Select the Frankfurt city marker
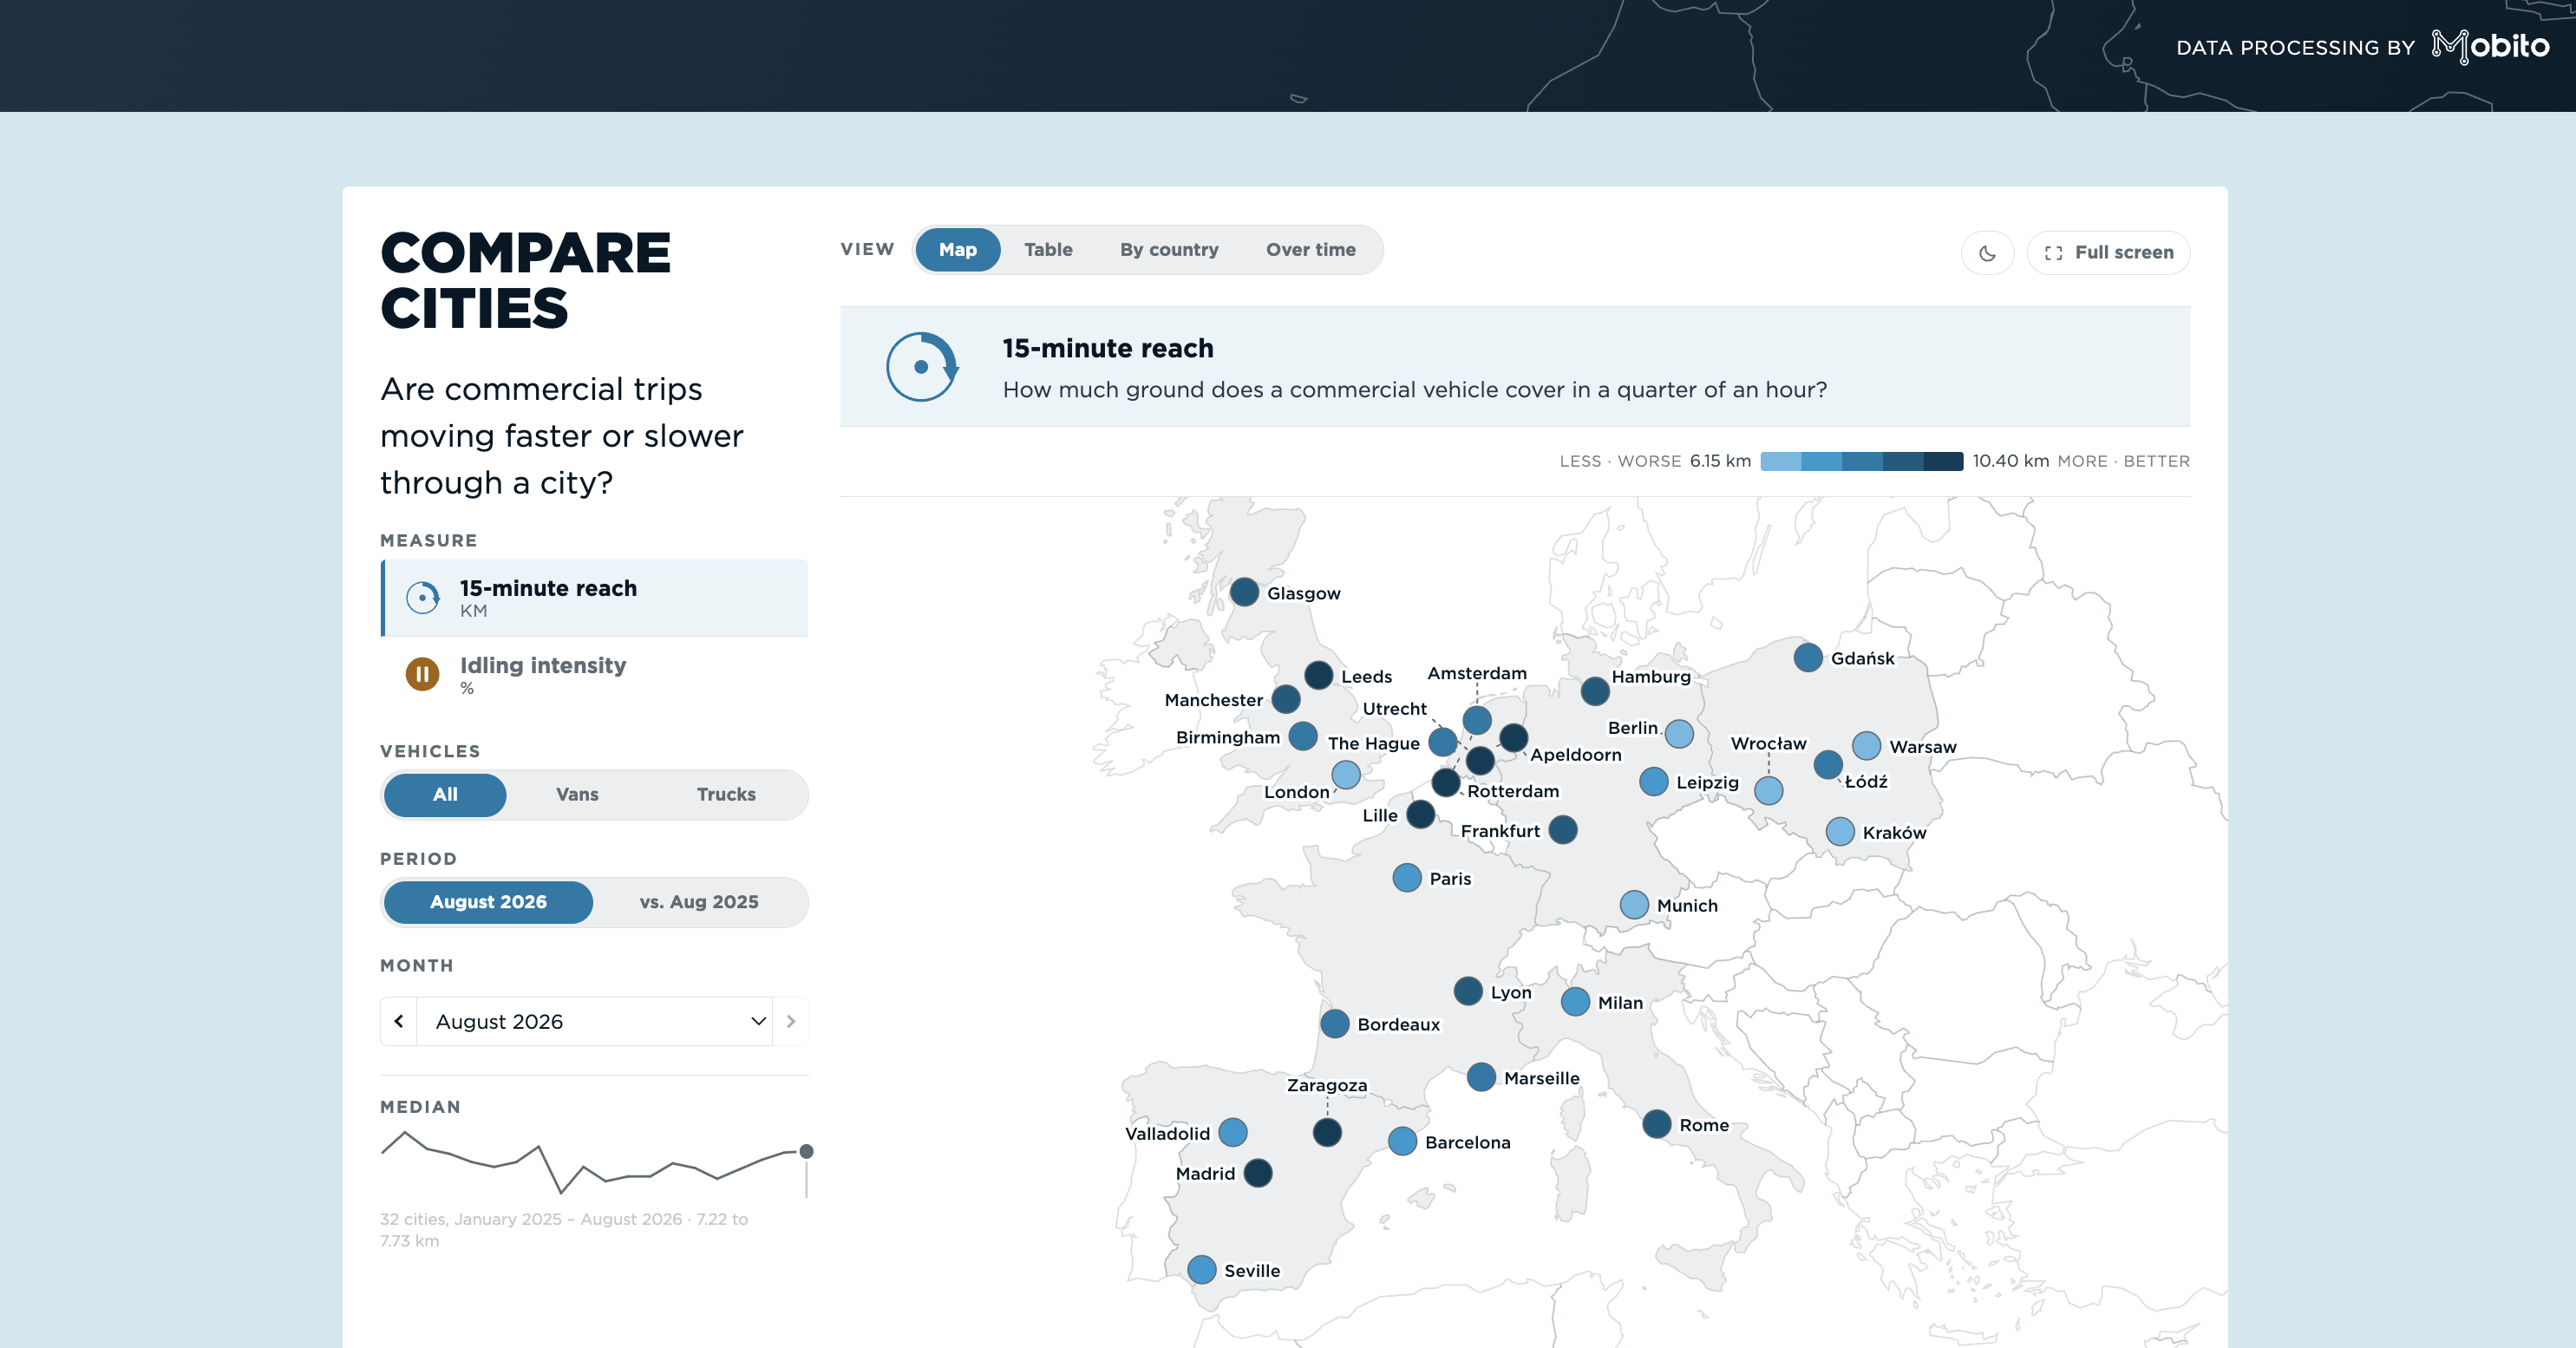 point(1563,830)
